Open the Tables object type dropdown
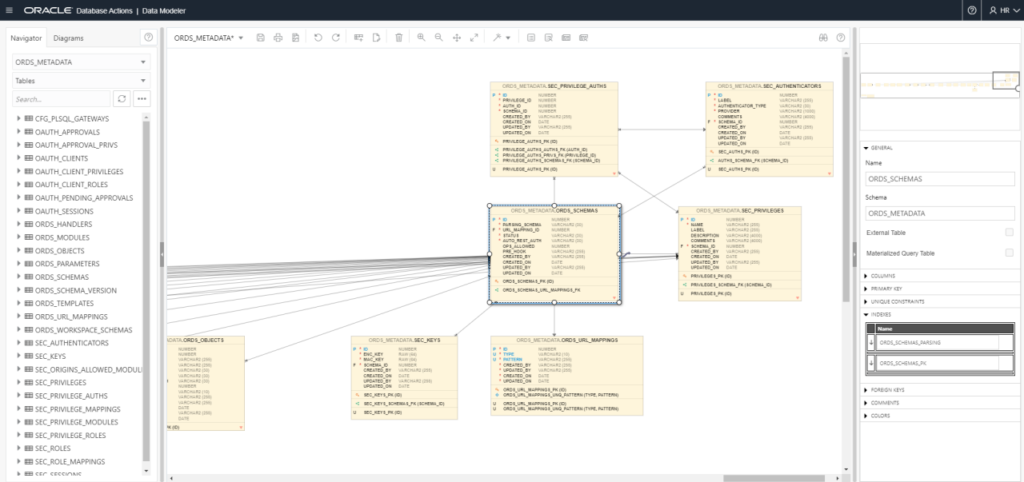Screen dimensions: 1024x482 pyautogui.click(x=82, y=81)
